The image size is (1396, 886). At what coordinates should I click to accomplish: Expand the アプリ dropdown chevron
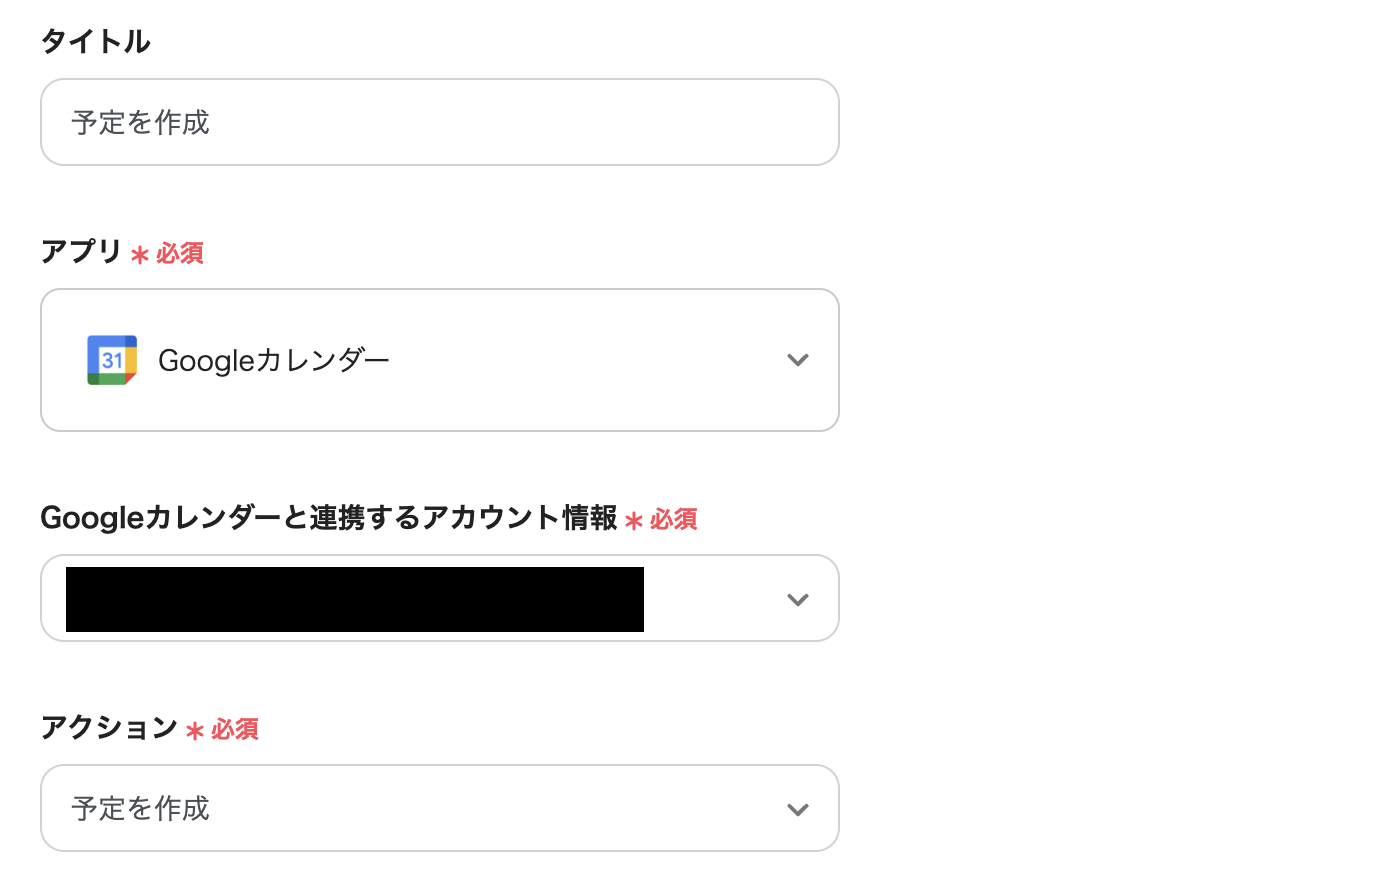[x=797, y=360]
